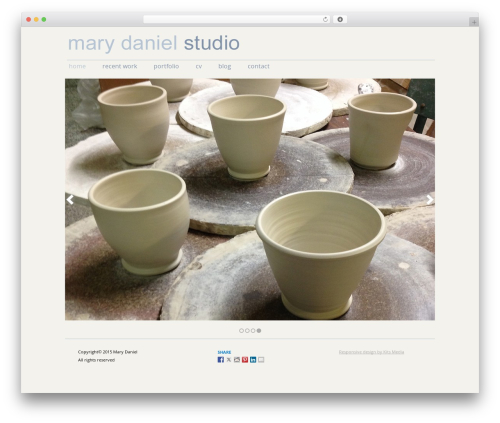Click the All rights reserved text
Viewport: 500px width, 423px height.
[x=96, y=360]
